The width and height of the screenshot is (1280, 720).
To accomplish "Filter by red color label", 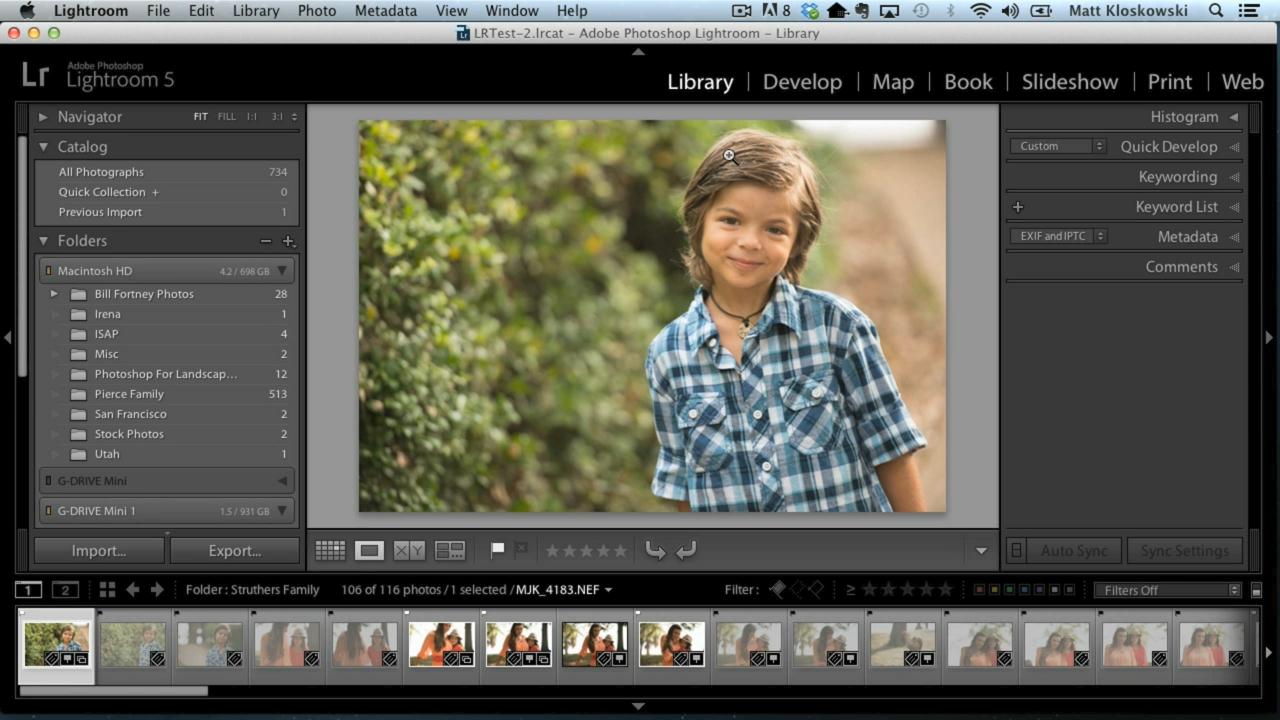I will click(979, 590).
